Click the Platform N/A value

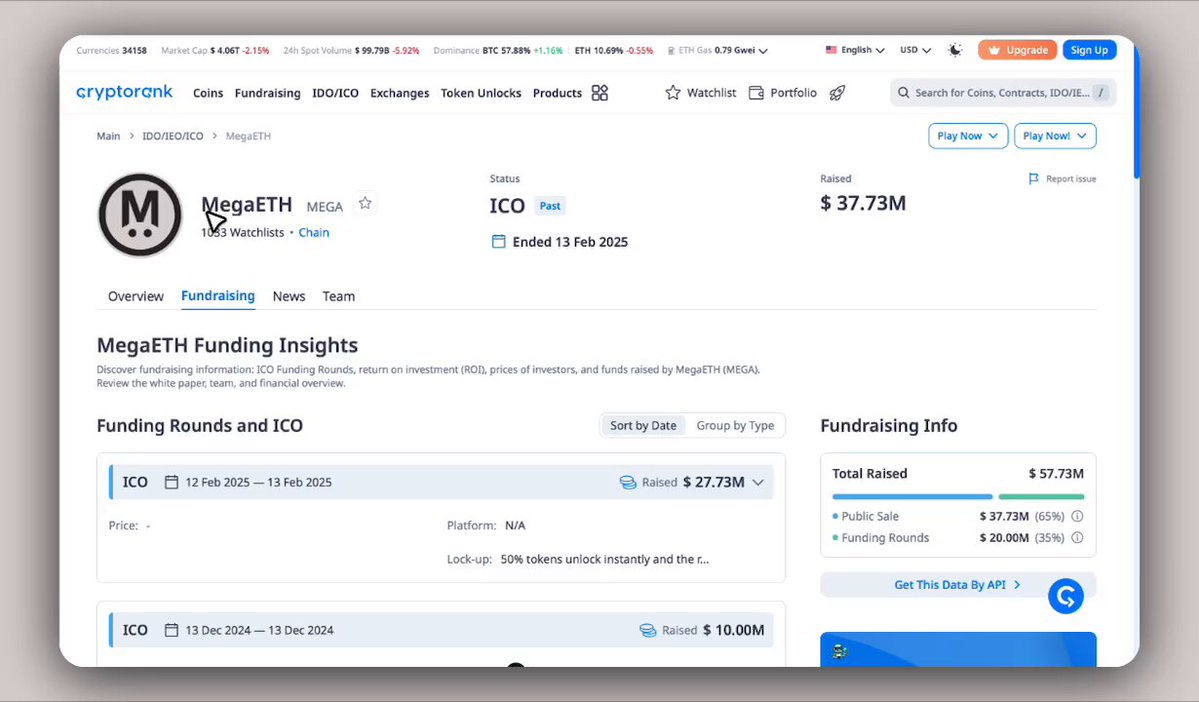pyautogui.click(x=515, y=525)
